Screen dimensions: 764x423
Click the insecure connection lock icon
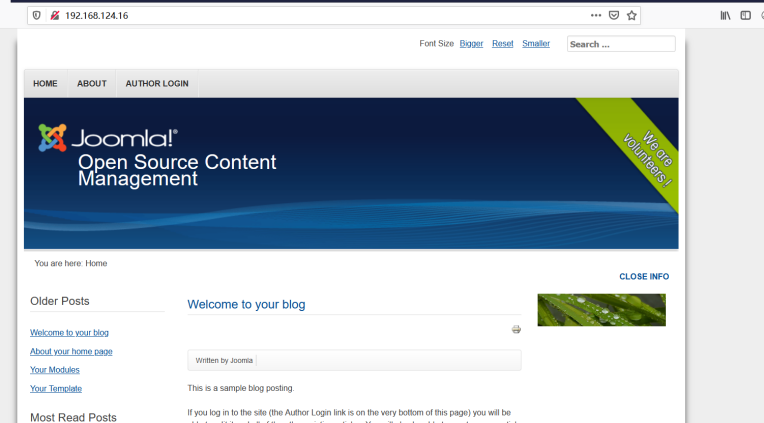55,16
